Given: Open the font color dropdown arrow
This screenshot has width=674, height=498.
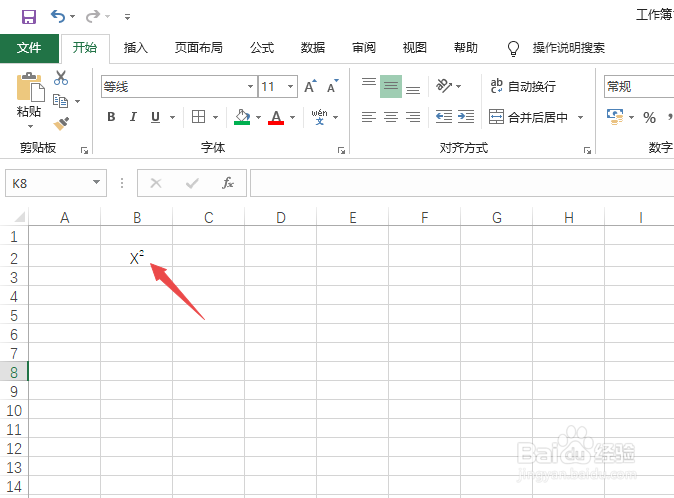Looking at the screenshot, I should [293, 117].
